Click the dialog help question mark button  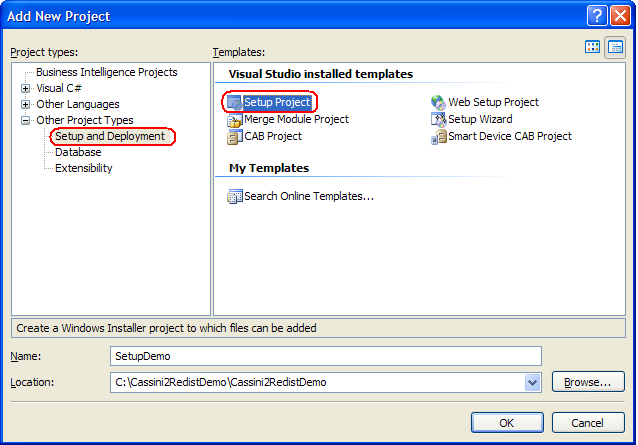pyautogui.click(x=597, y=16)
